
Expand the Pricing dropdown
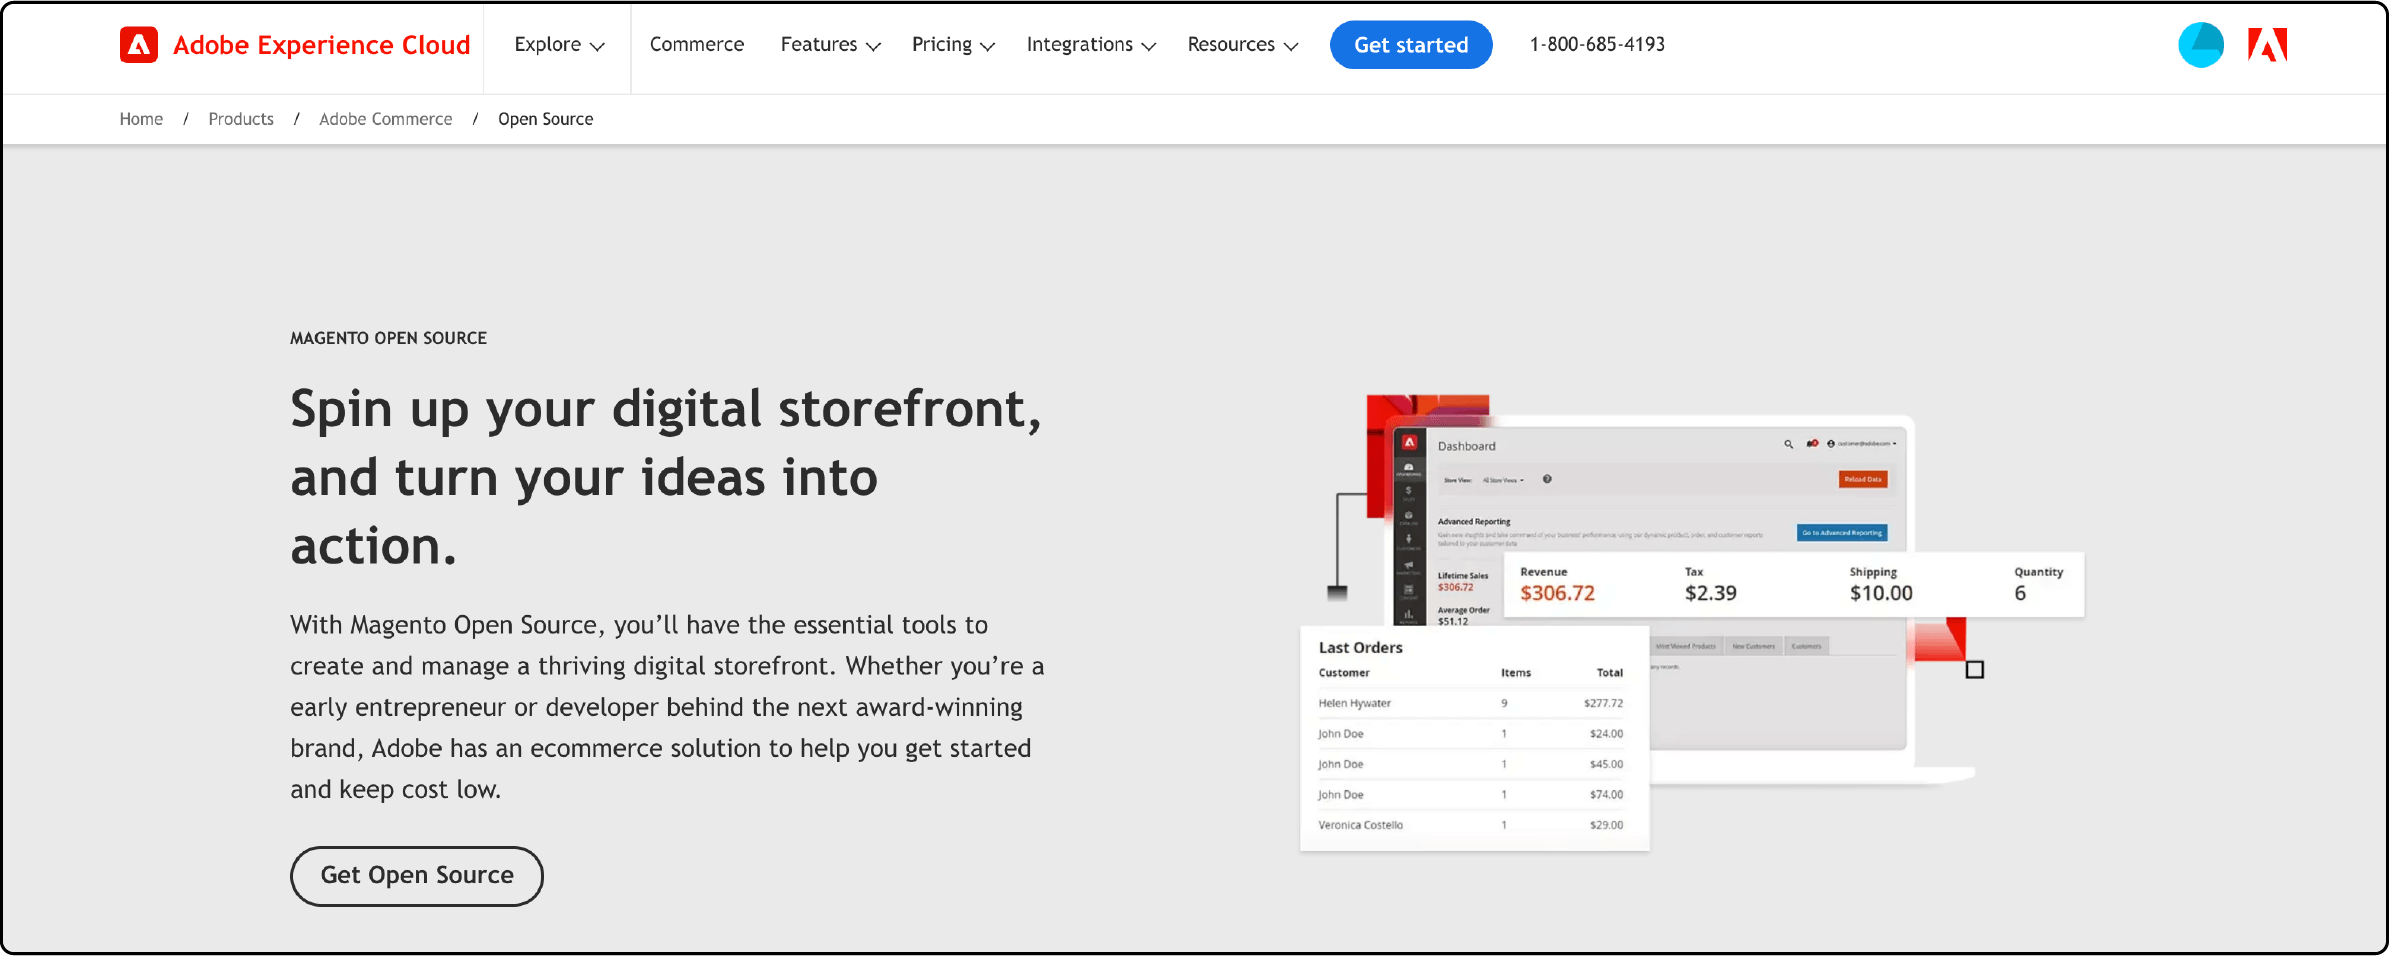click(x=953, y=45)
